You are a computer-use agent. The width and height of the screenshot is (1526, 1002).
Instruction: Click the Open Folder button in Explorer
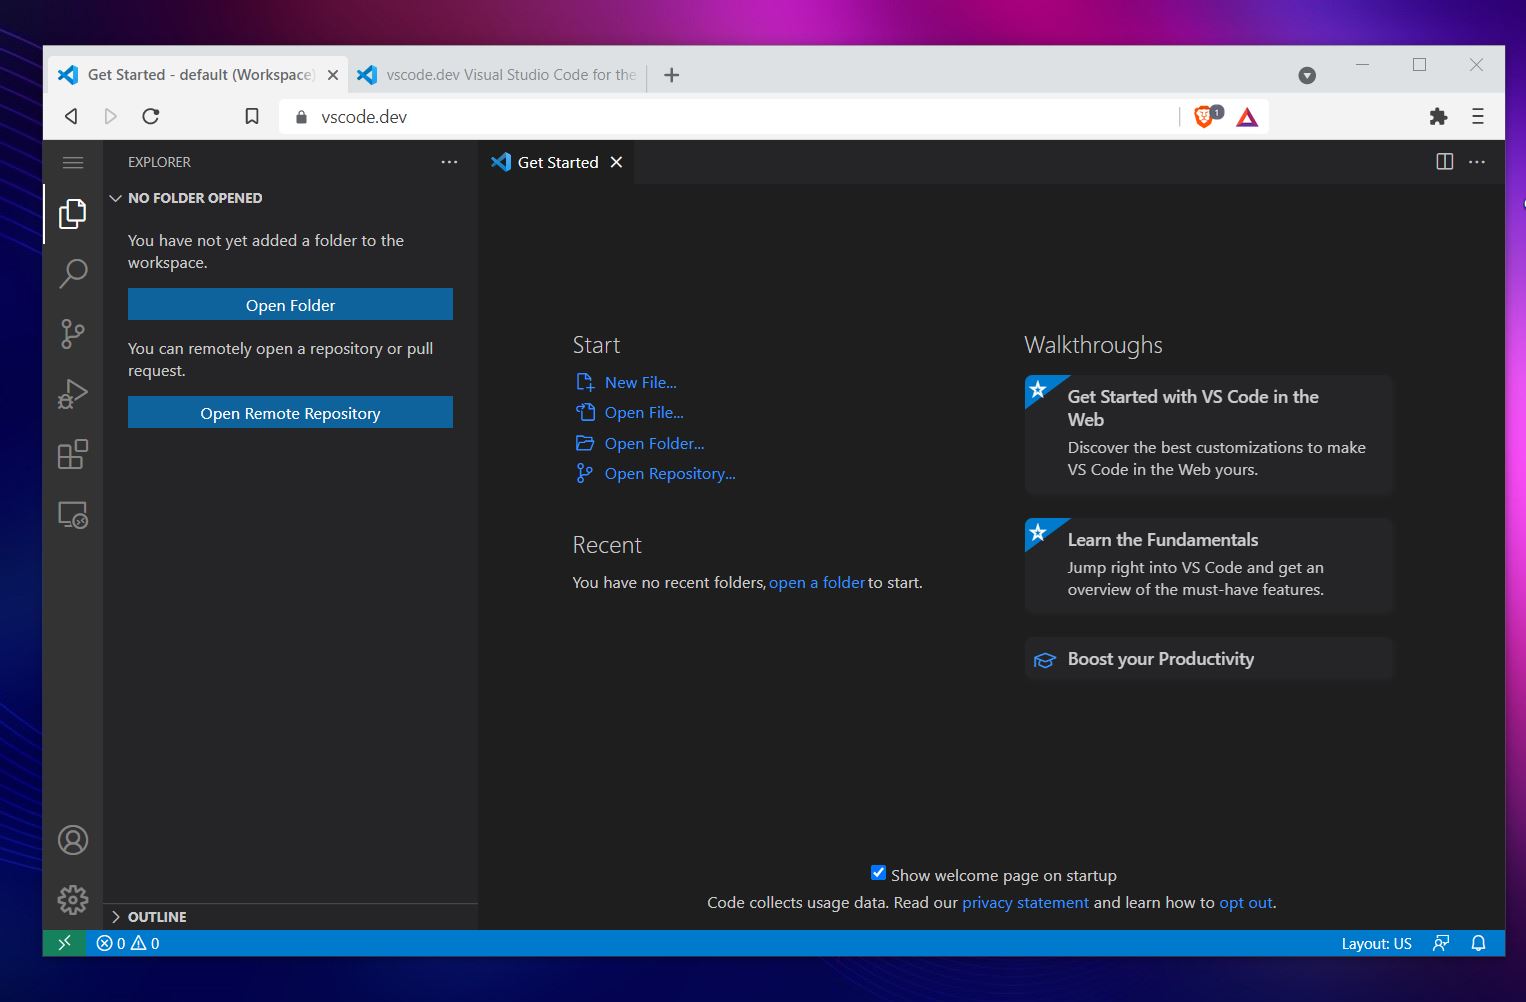[290, 305]
